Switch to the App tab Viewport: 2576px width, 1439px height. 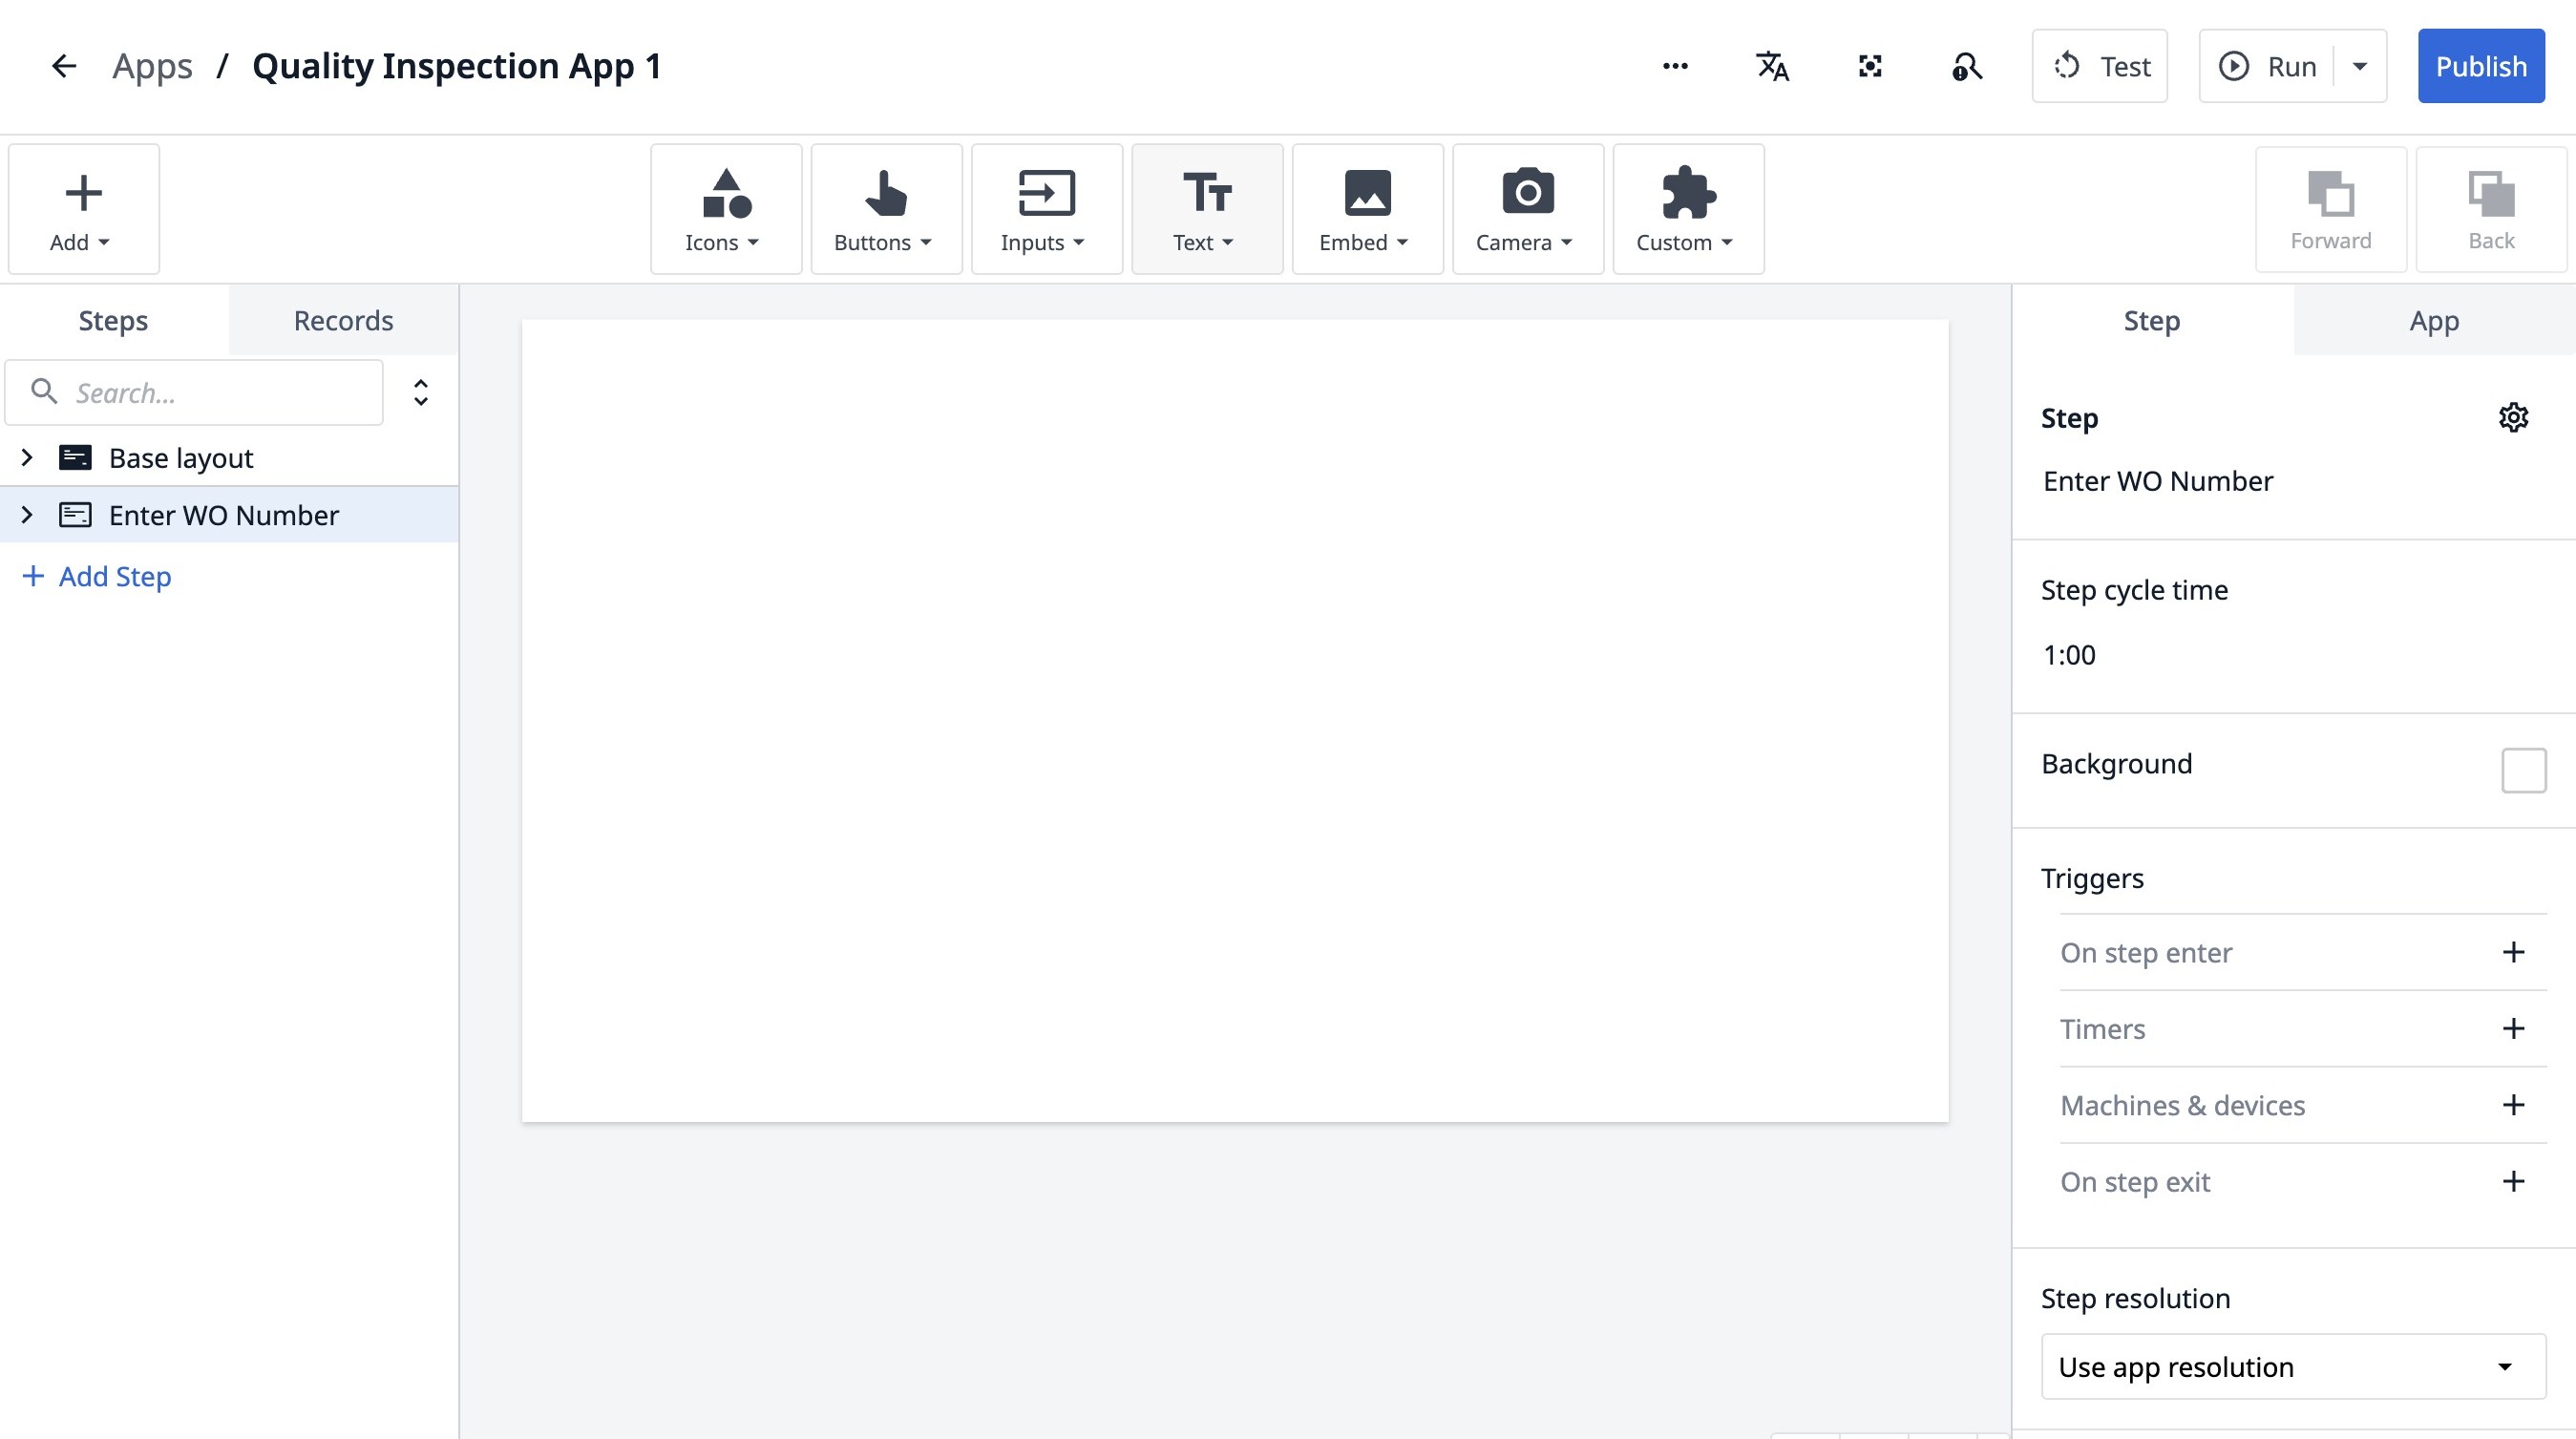click(2433, 320)
